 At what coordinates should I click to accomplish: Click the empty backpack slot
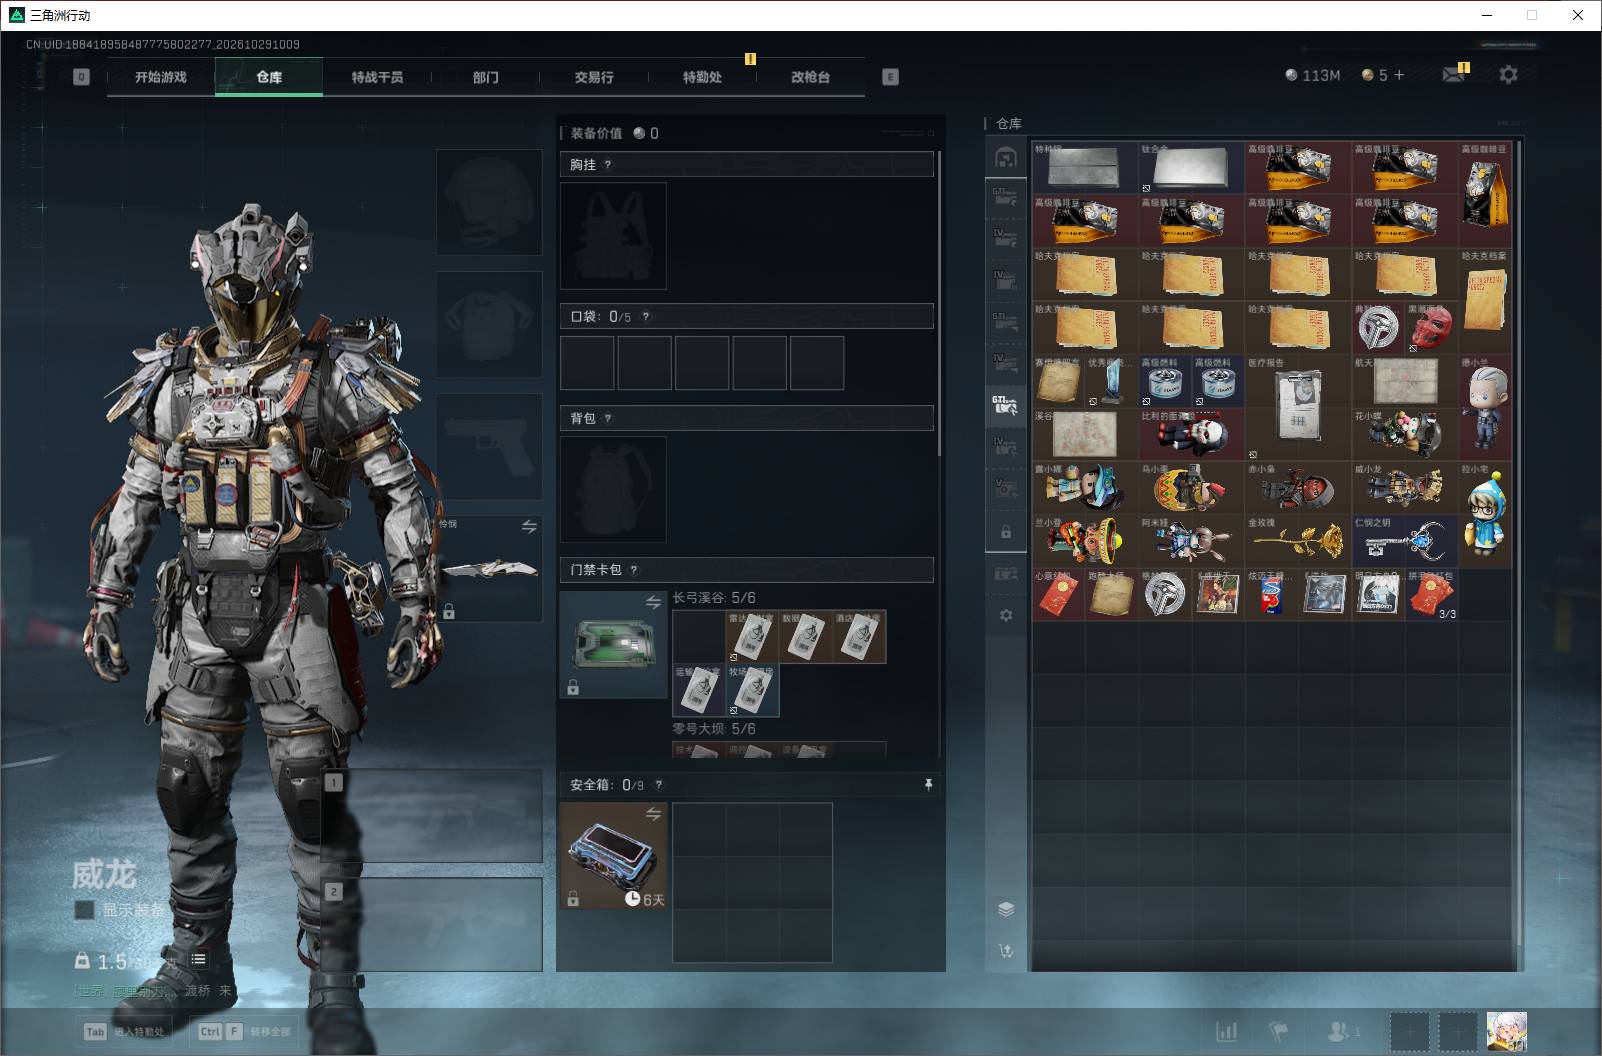coord(613,490)
